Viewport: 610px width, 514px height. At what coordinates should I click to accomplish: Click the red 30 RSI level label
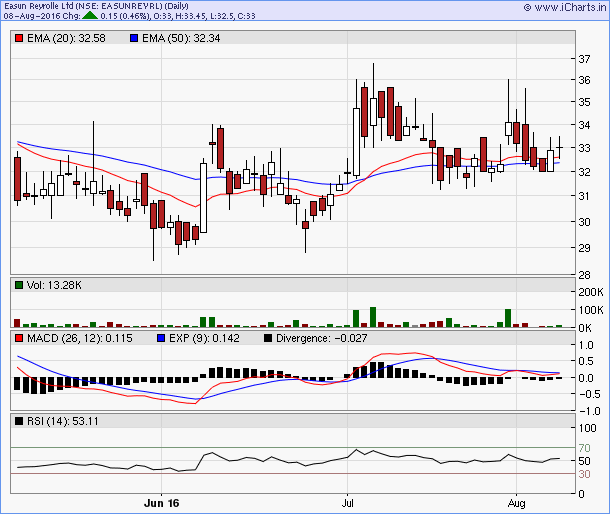[584, 474]
